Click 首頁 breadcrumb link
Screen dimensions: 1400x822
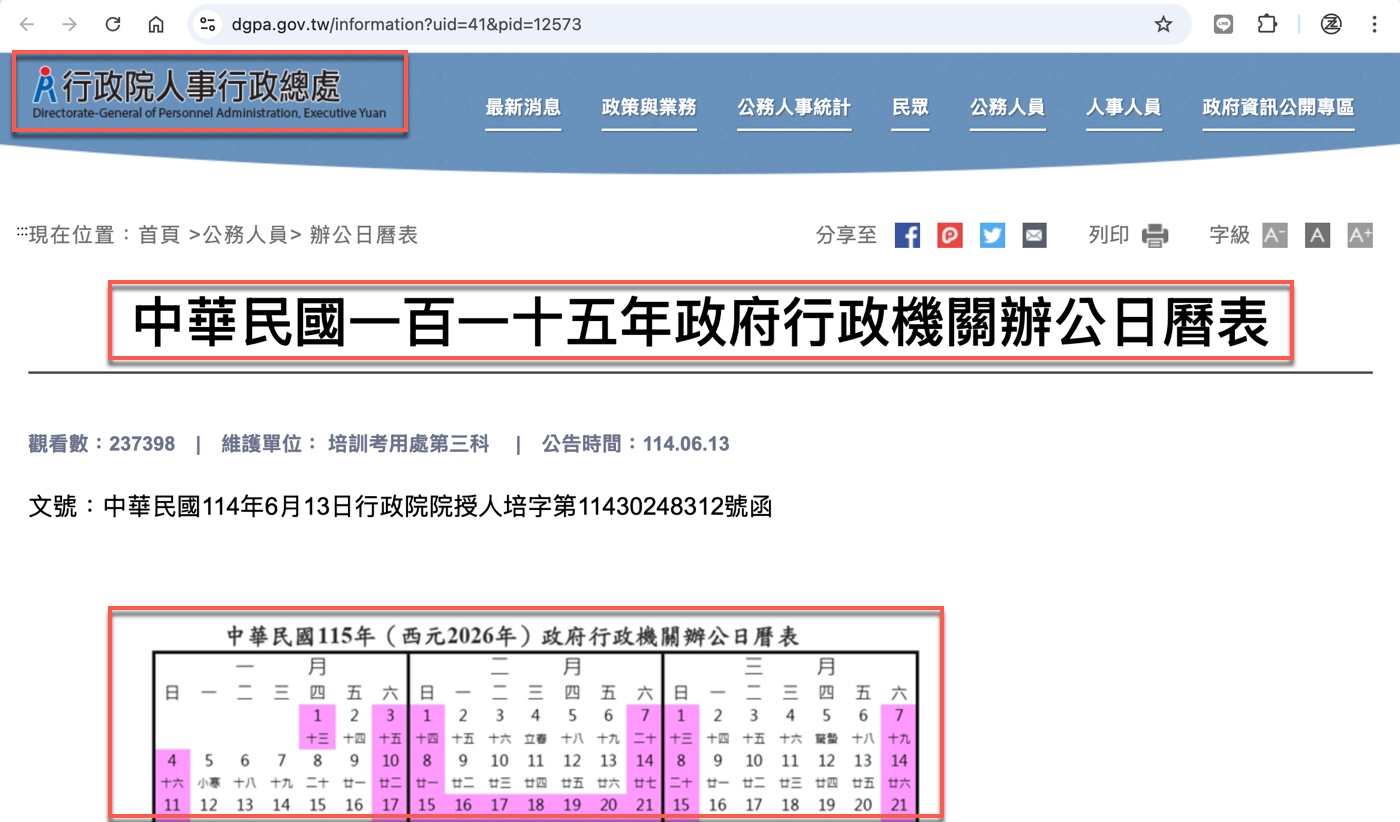[x=159, y=236]
